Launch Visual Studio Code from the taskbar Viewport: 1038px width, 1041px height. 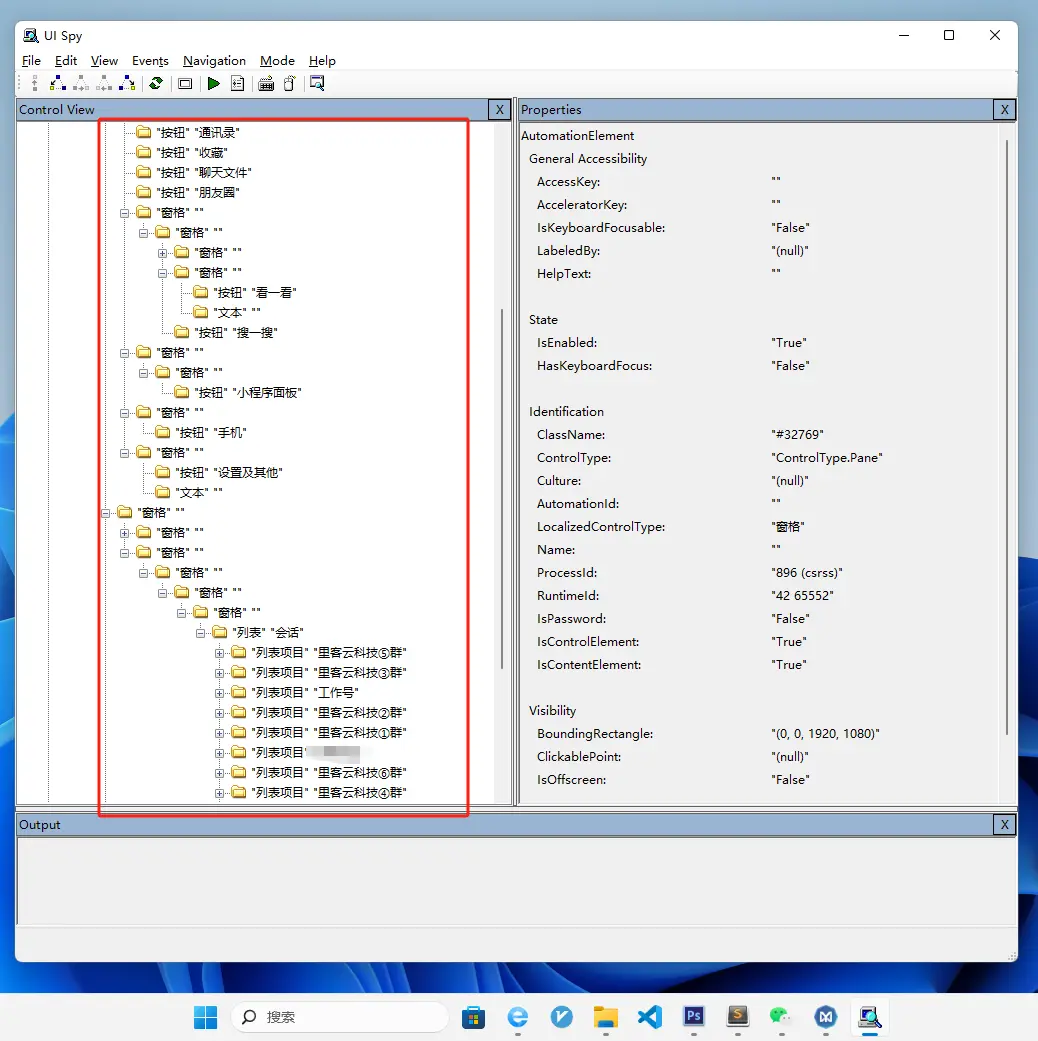(x=649, y=1017)
